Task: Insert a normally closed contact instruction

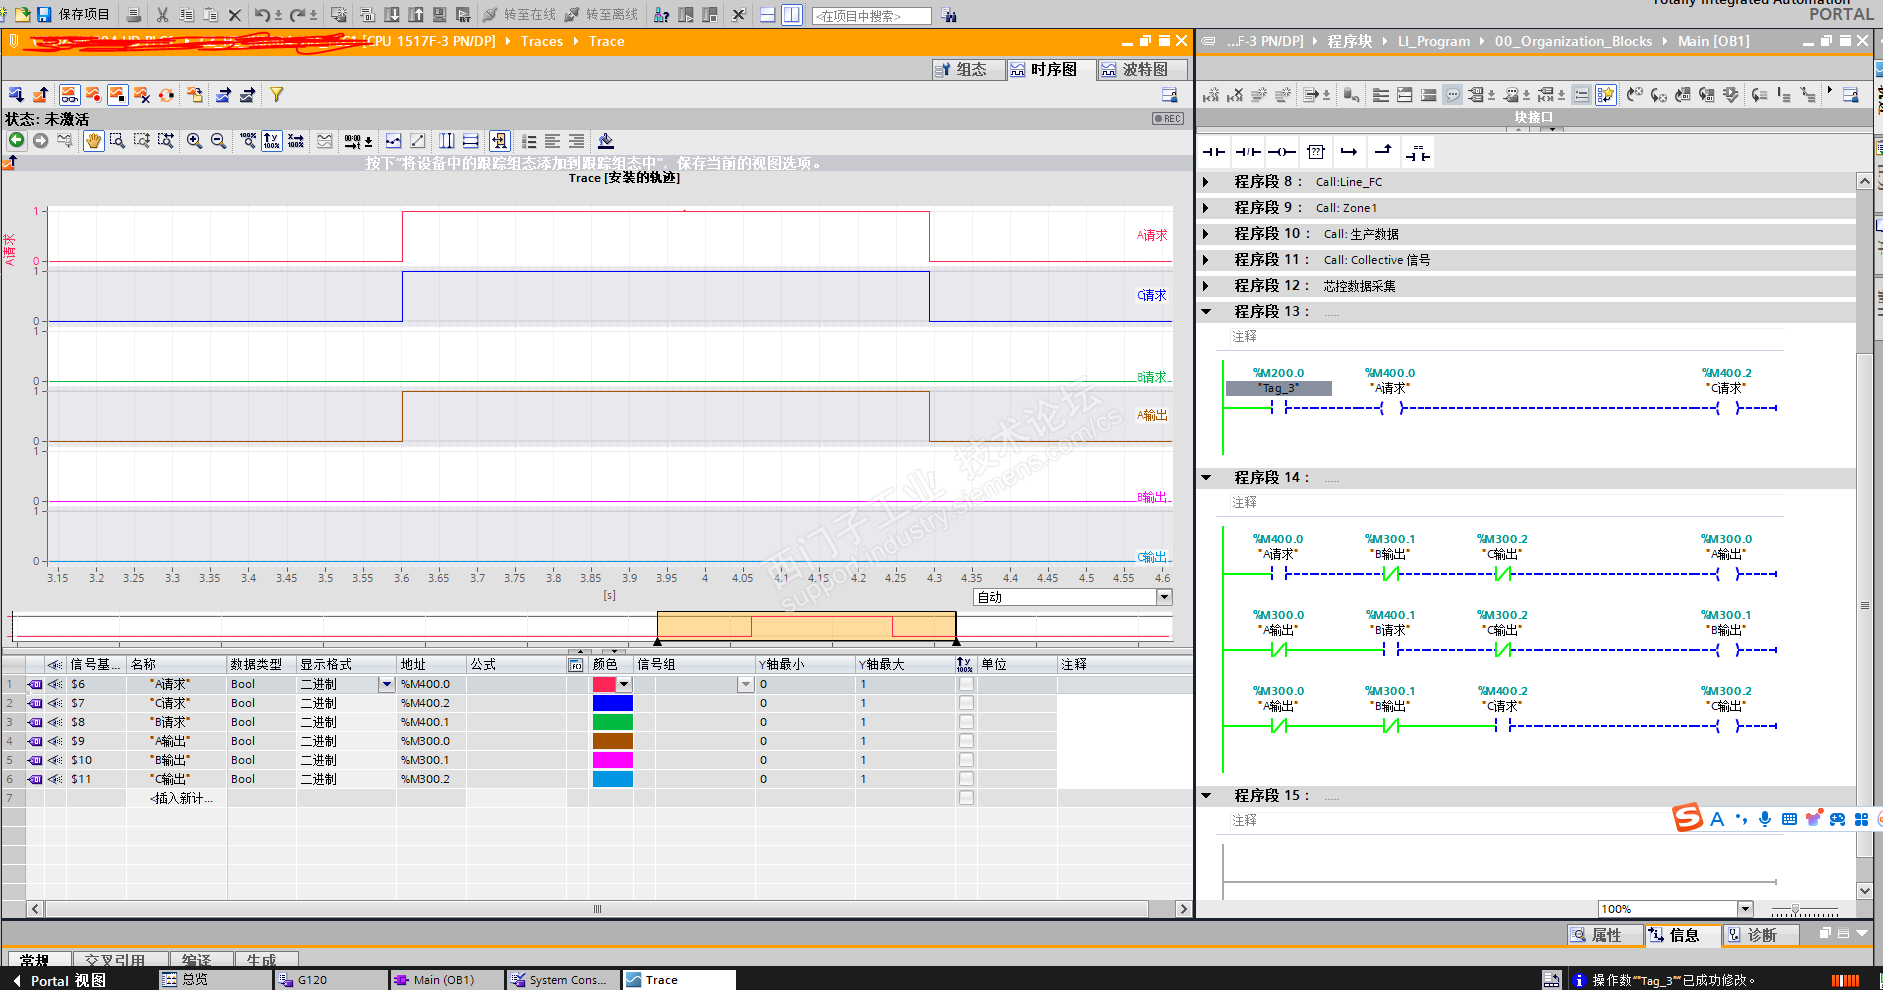Action: pos(1248,152)
